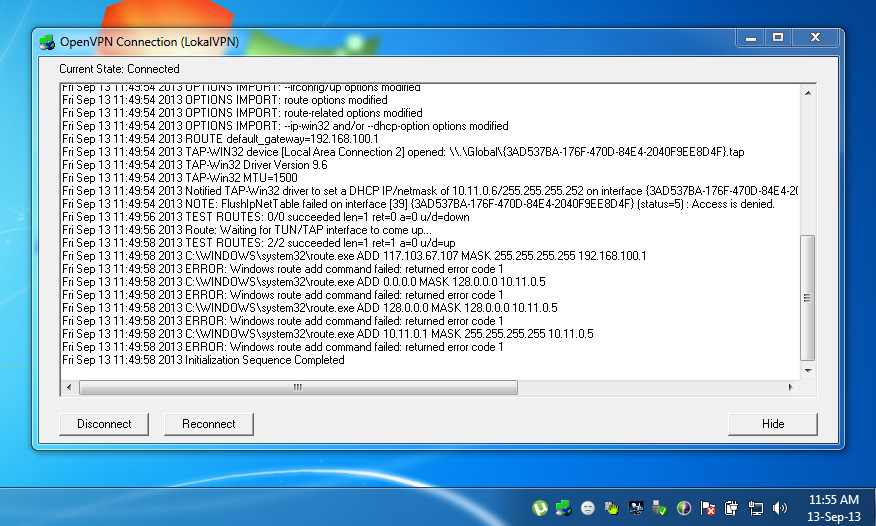Select the 'route.exe ADD 10.11.0.1 MASK' line
876x526 pixels.
(x=328, y=334)
